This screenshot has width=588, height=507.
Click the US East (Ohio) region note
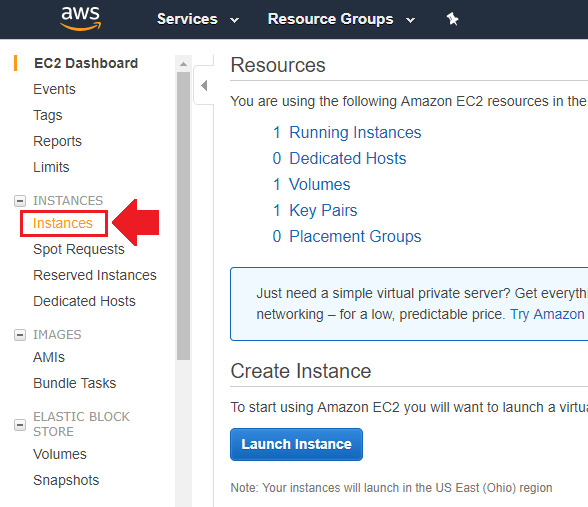(391, 488)
